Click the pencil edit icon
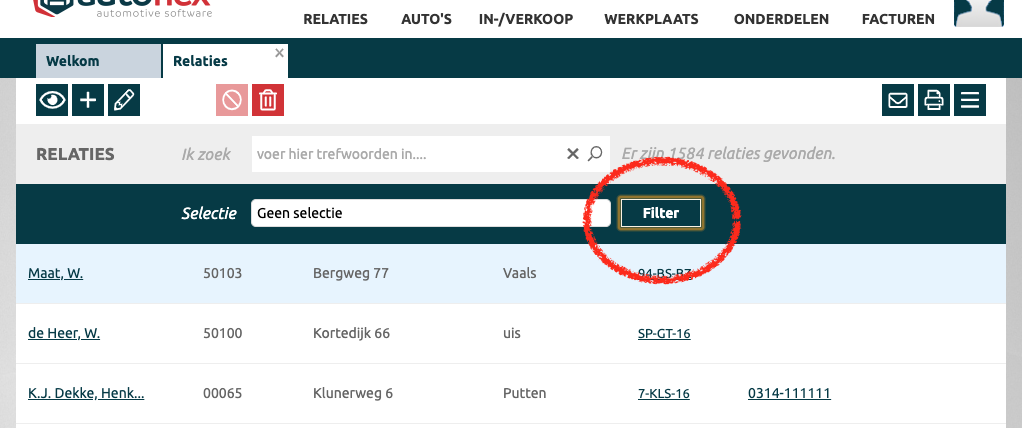The width and height of the screenshot is (1022, 428). [x=123, y=100]
